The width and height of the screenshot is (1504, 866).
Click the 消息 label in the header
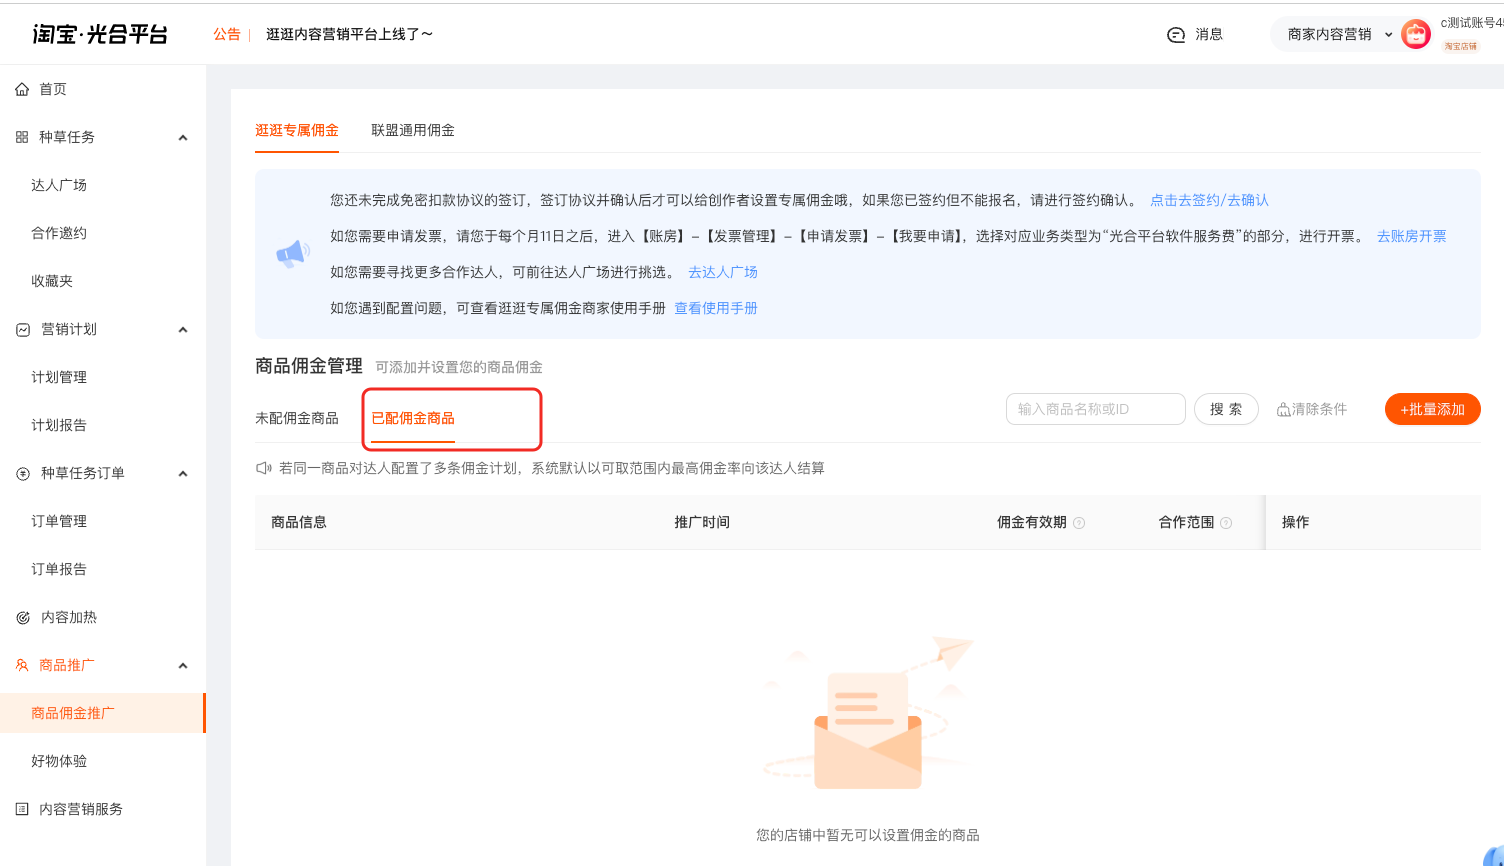click(x=1210, y=34)
